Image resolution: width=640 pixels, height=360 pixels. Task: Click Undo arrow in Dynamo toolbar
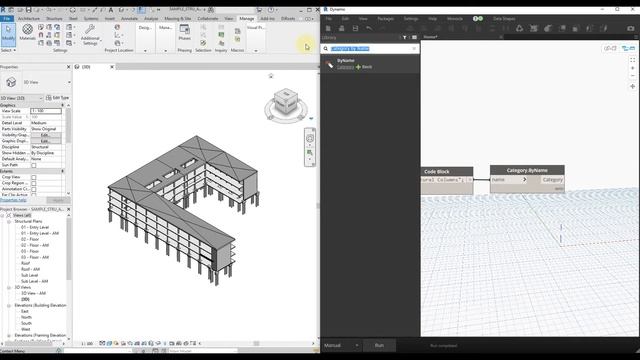tap(369, 28)
